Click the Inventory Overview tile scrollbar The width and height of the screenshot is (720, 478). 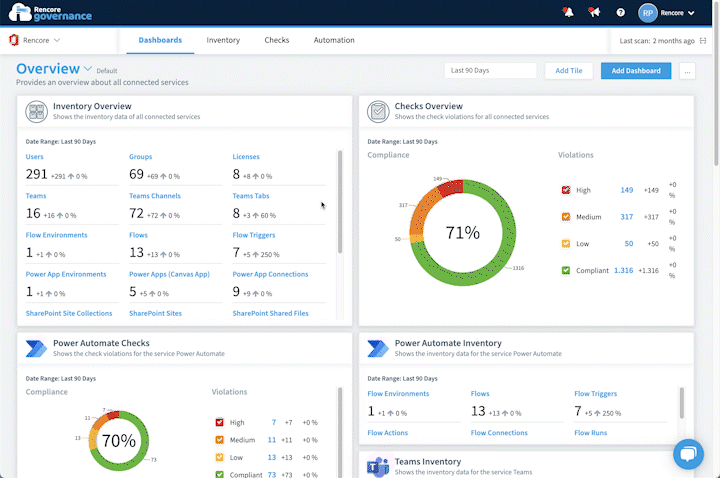click(340, 202)
